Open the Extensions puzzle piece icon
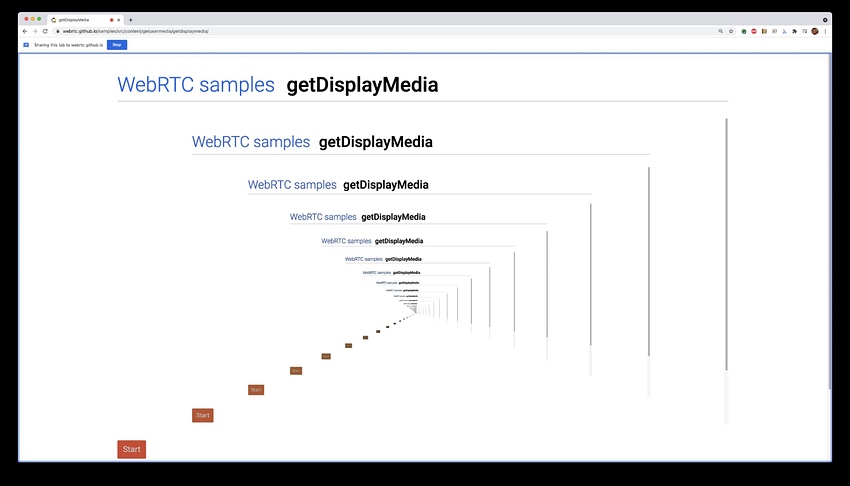 click(794, 31)
